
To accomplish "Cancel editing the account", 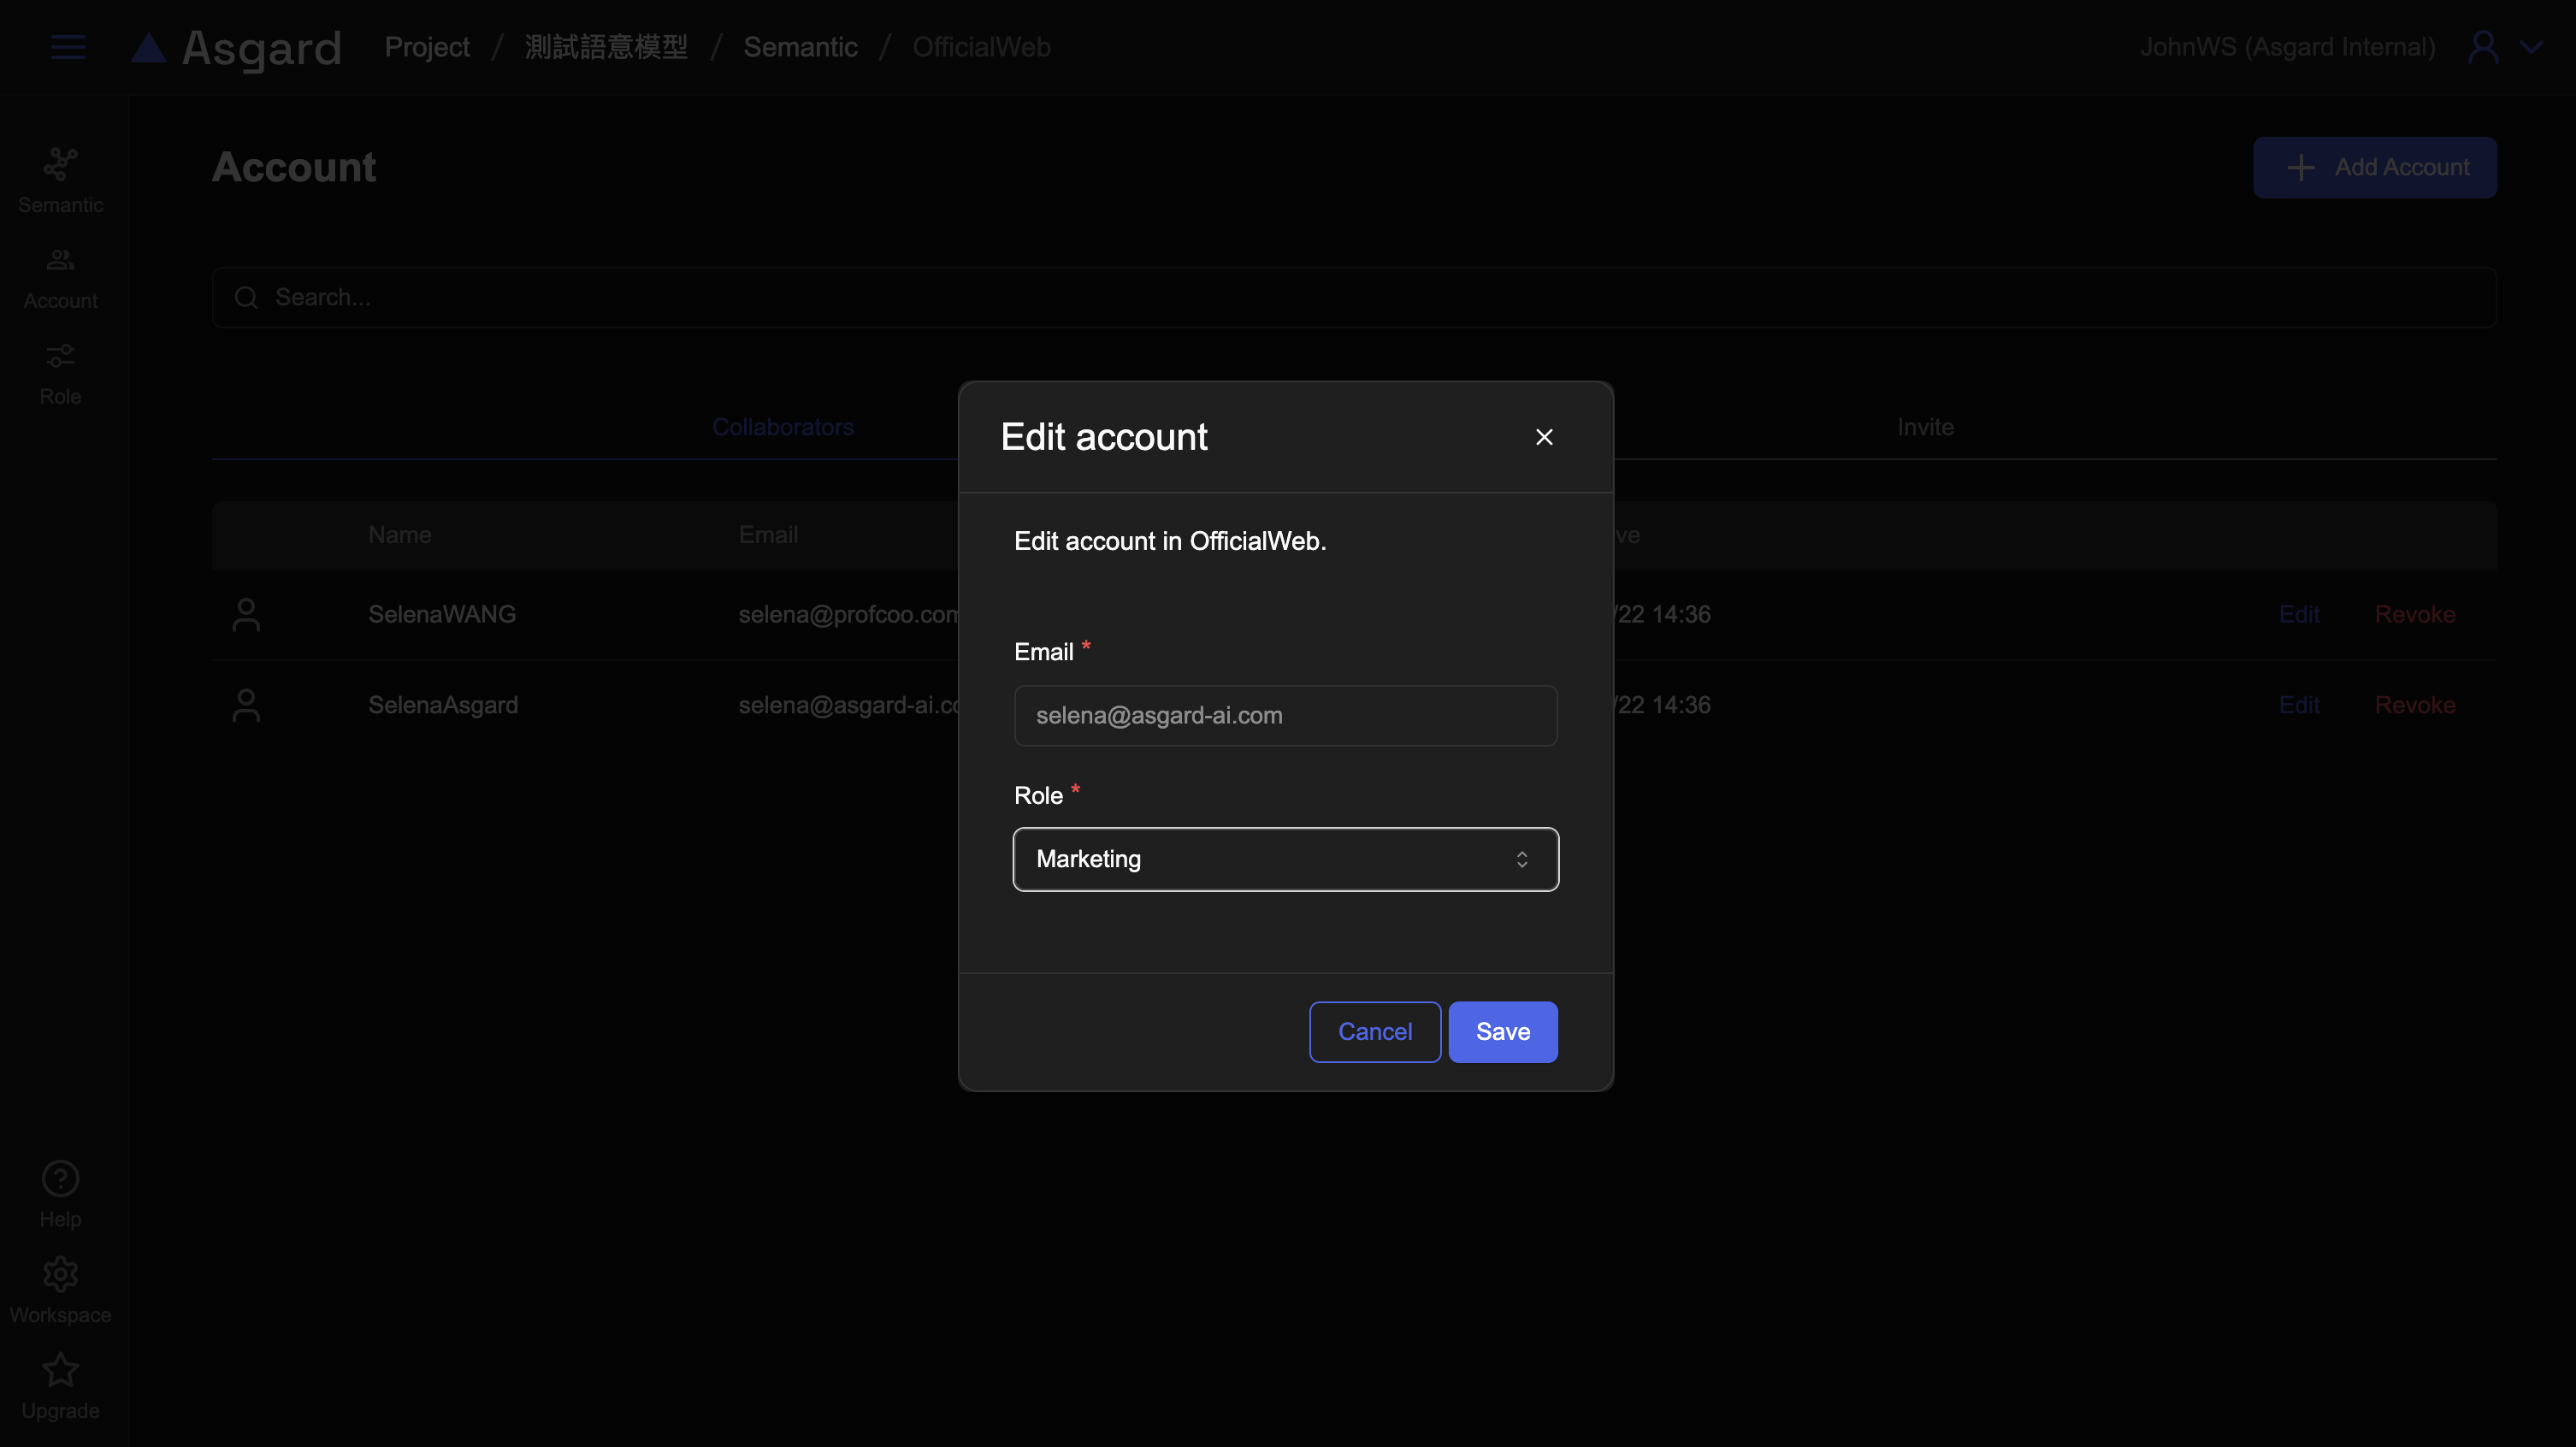I will (x=1374, y=1032).
